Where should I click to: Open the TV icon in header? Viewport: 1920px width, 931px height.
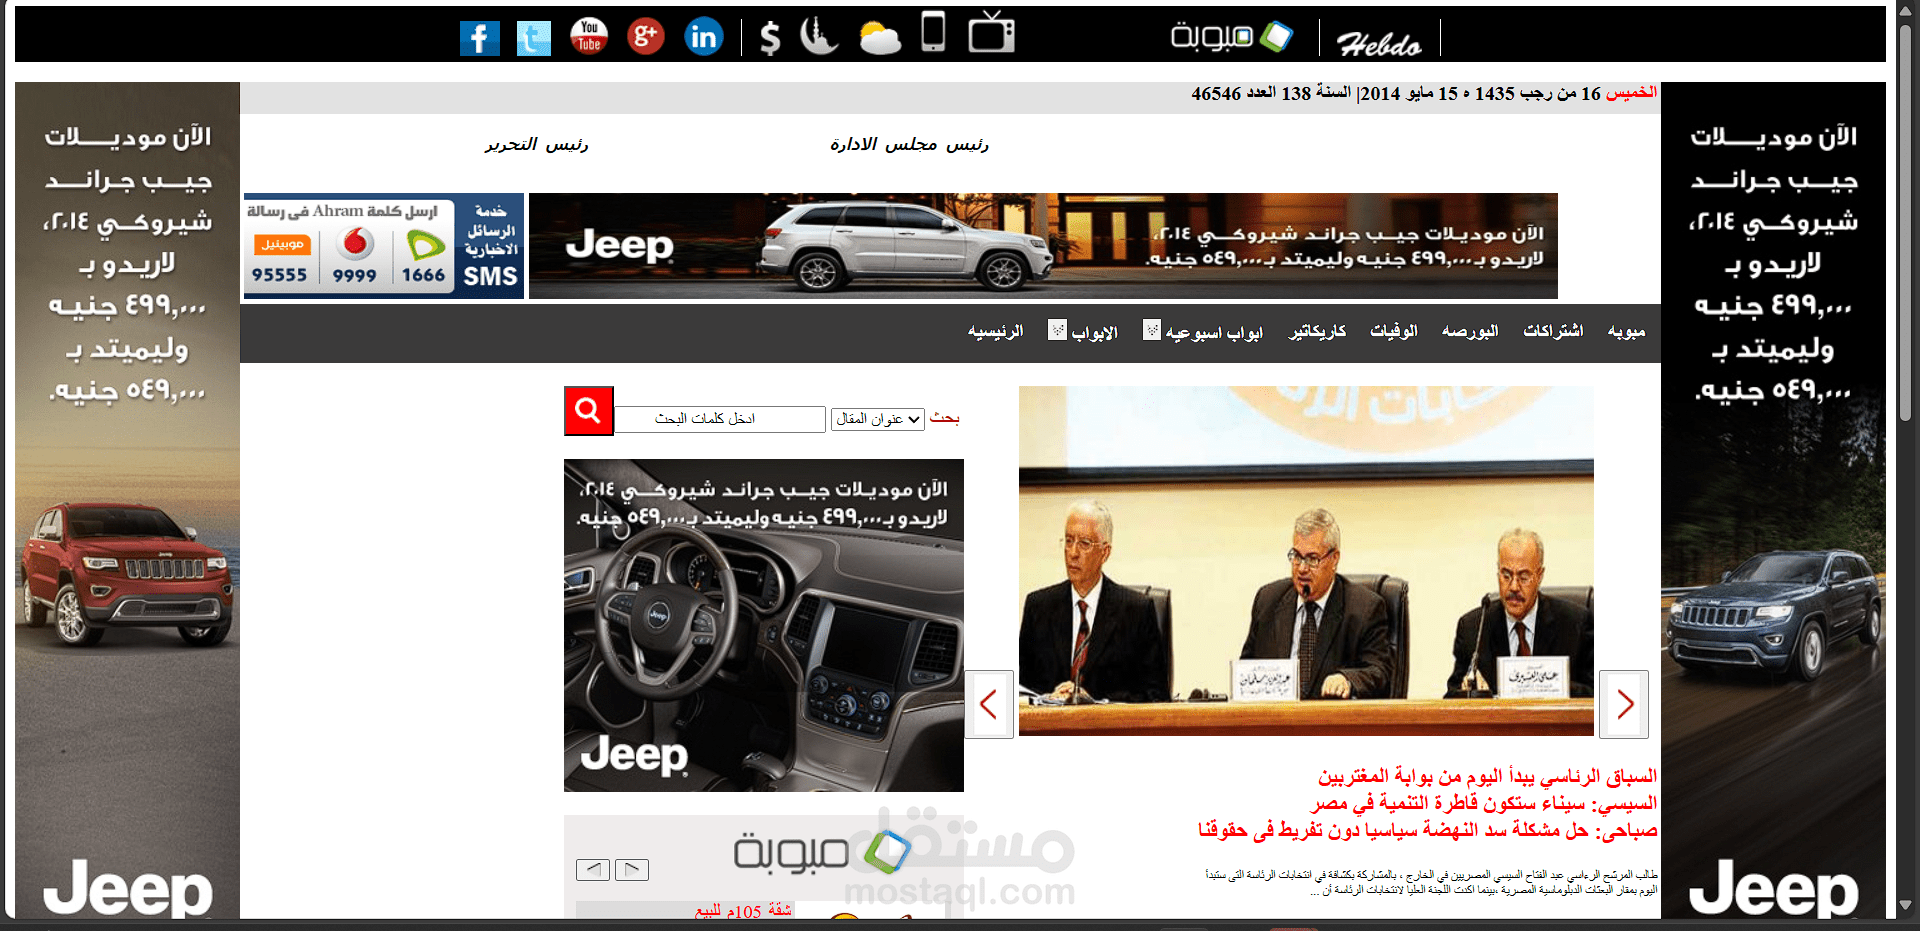coord(991,31)
